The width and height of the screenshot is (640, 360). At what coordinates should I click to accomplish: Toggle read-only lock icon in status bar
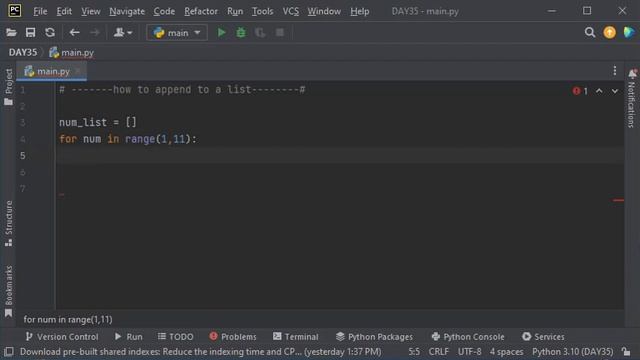pyautogui.click(x=626, y=351)
